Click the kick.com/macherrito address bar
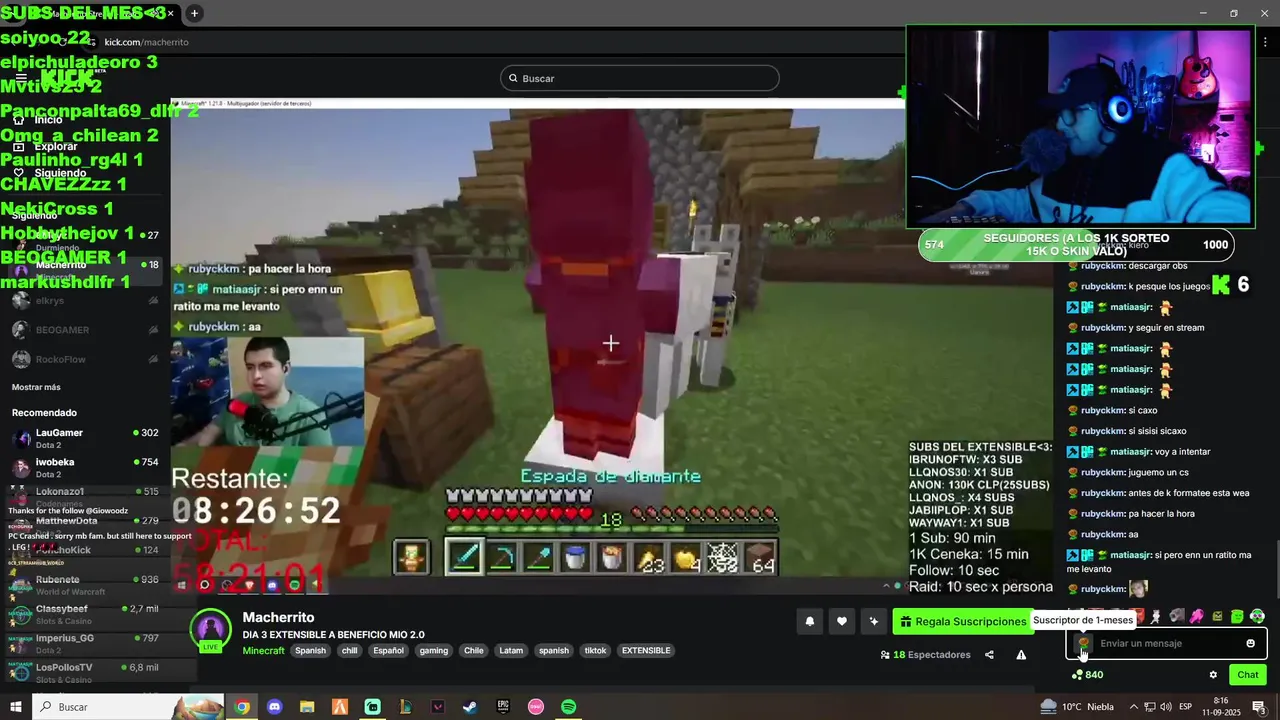The image size is (1280, 720). pyautogui.click(x=146, y=42)
